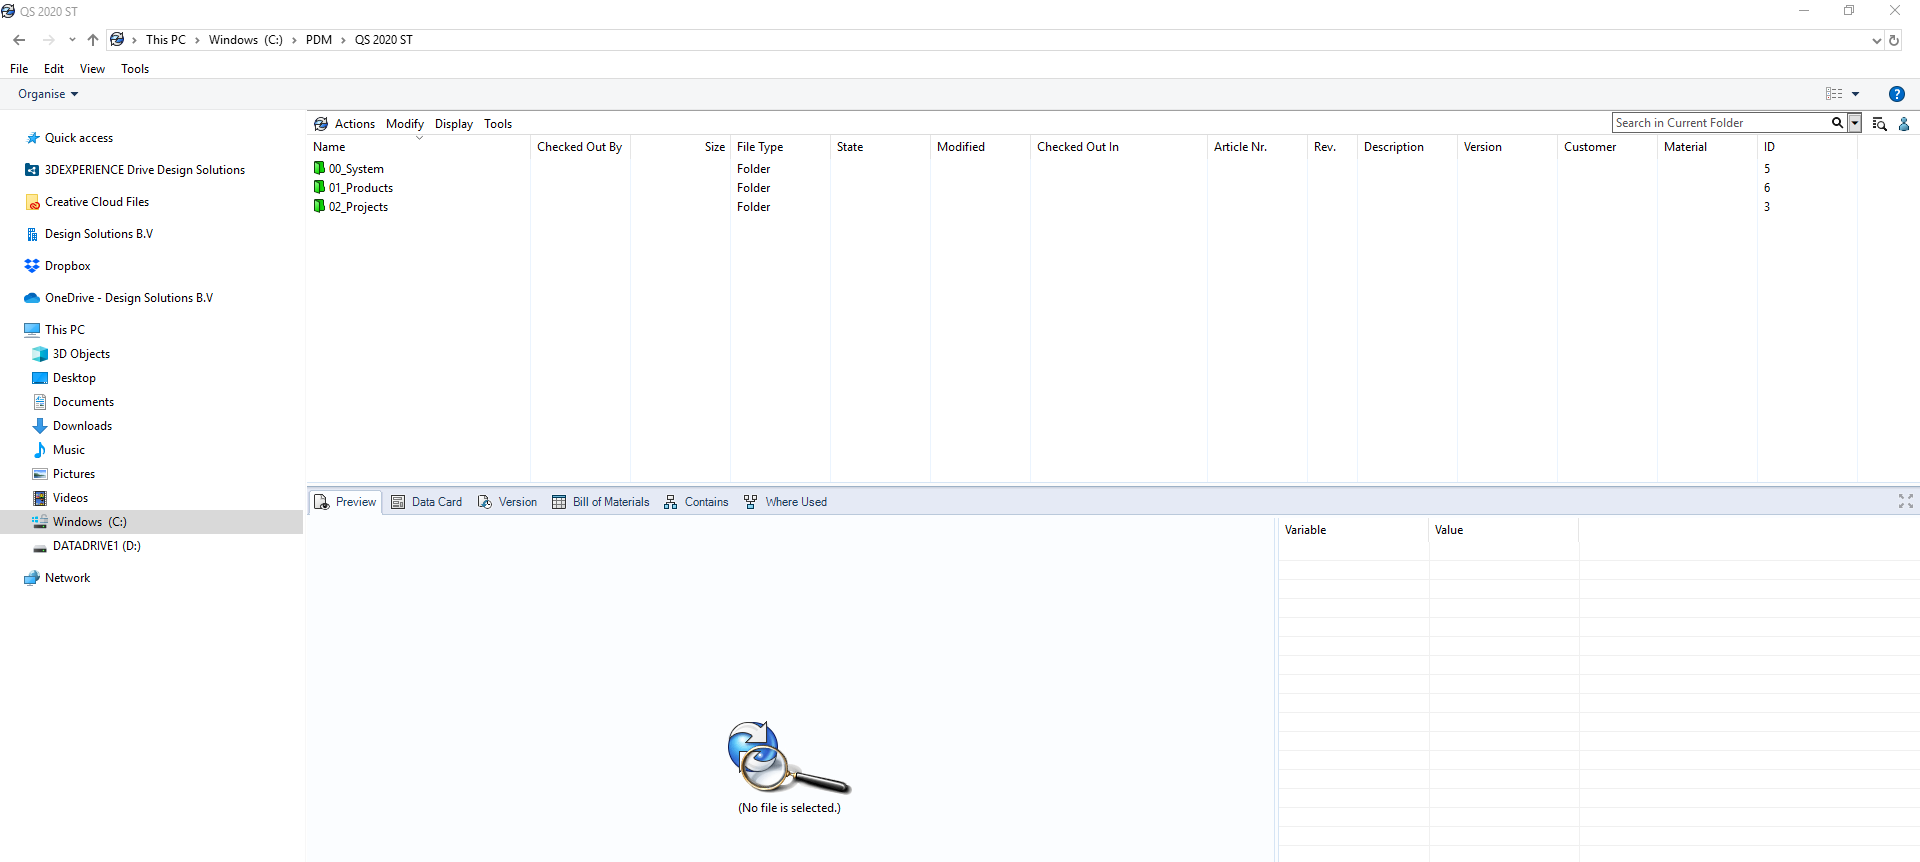Click the PDM vault icon beside Actions
The width and height of the screenshot is (1920, 862).
point(321,124)
